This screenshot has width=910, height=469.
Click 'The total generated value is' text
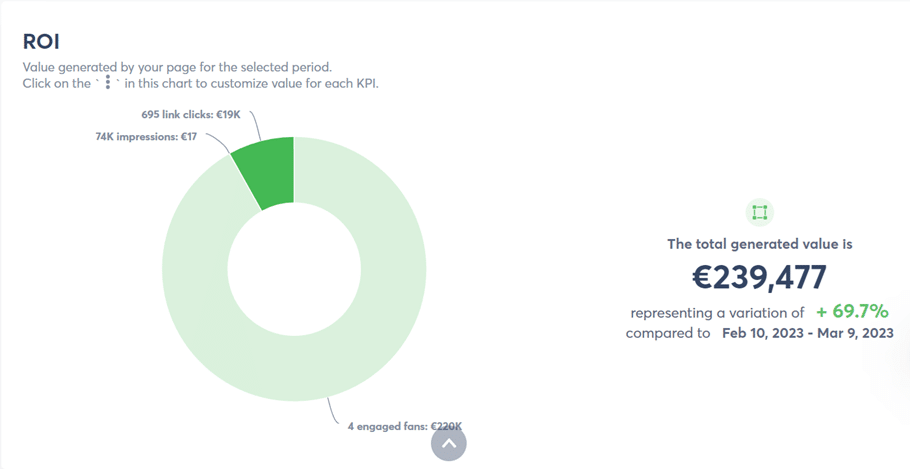[760, 244]
